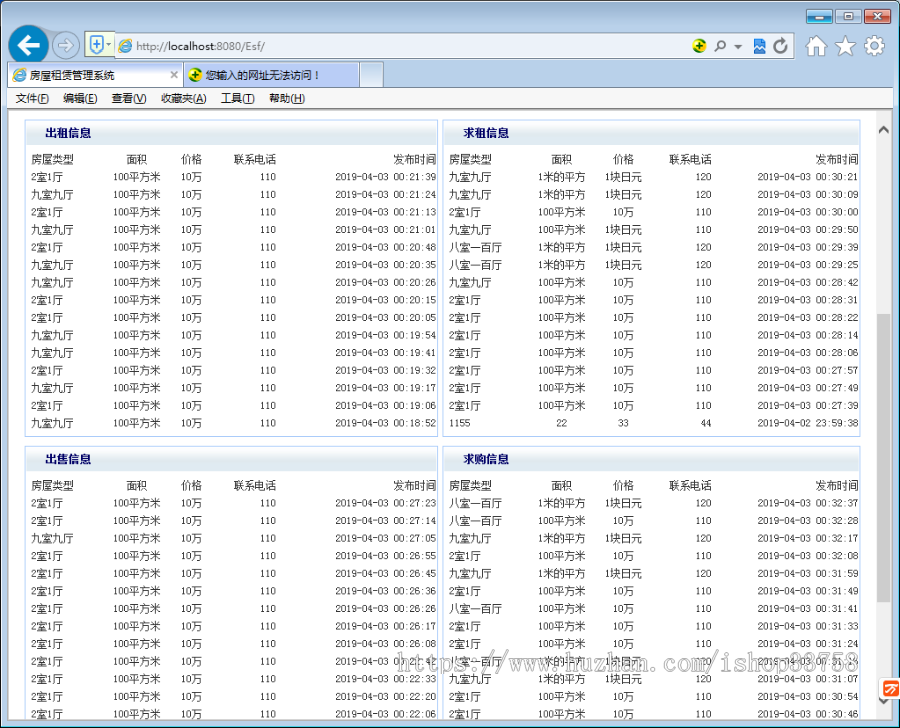Open the Home page icon
Viewport: 900px width, 728px height.
pos(815,45)
